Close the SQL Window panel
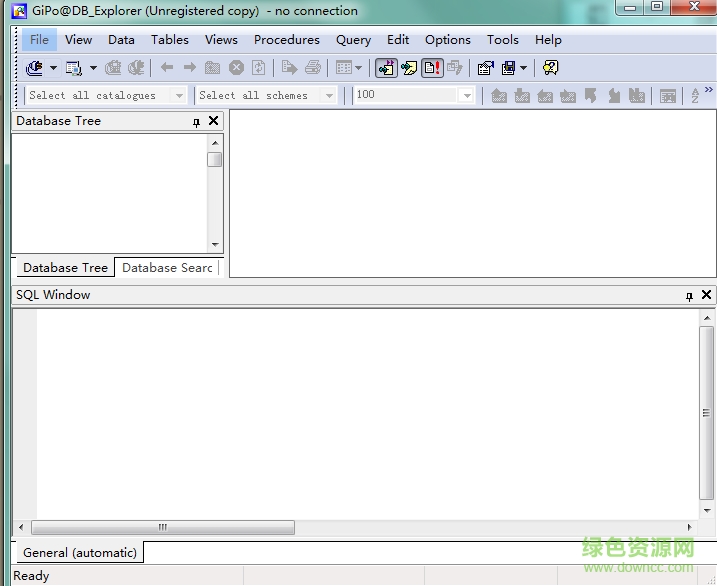 click(706, 295)
